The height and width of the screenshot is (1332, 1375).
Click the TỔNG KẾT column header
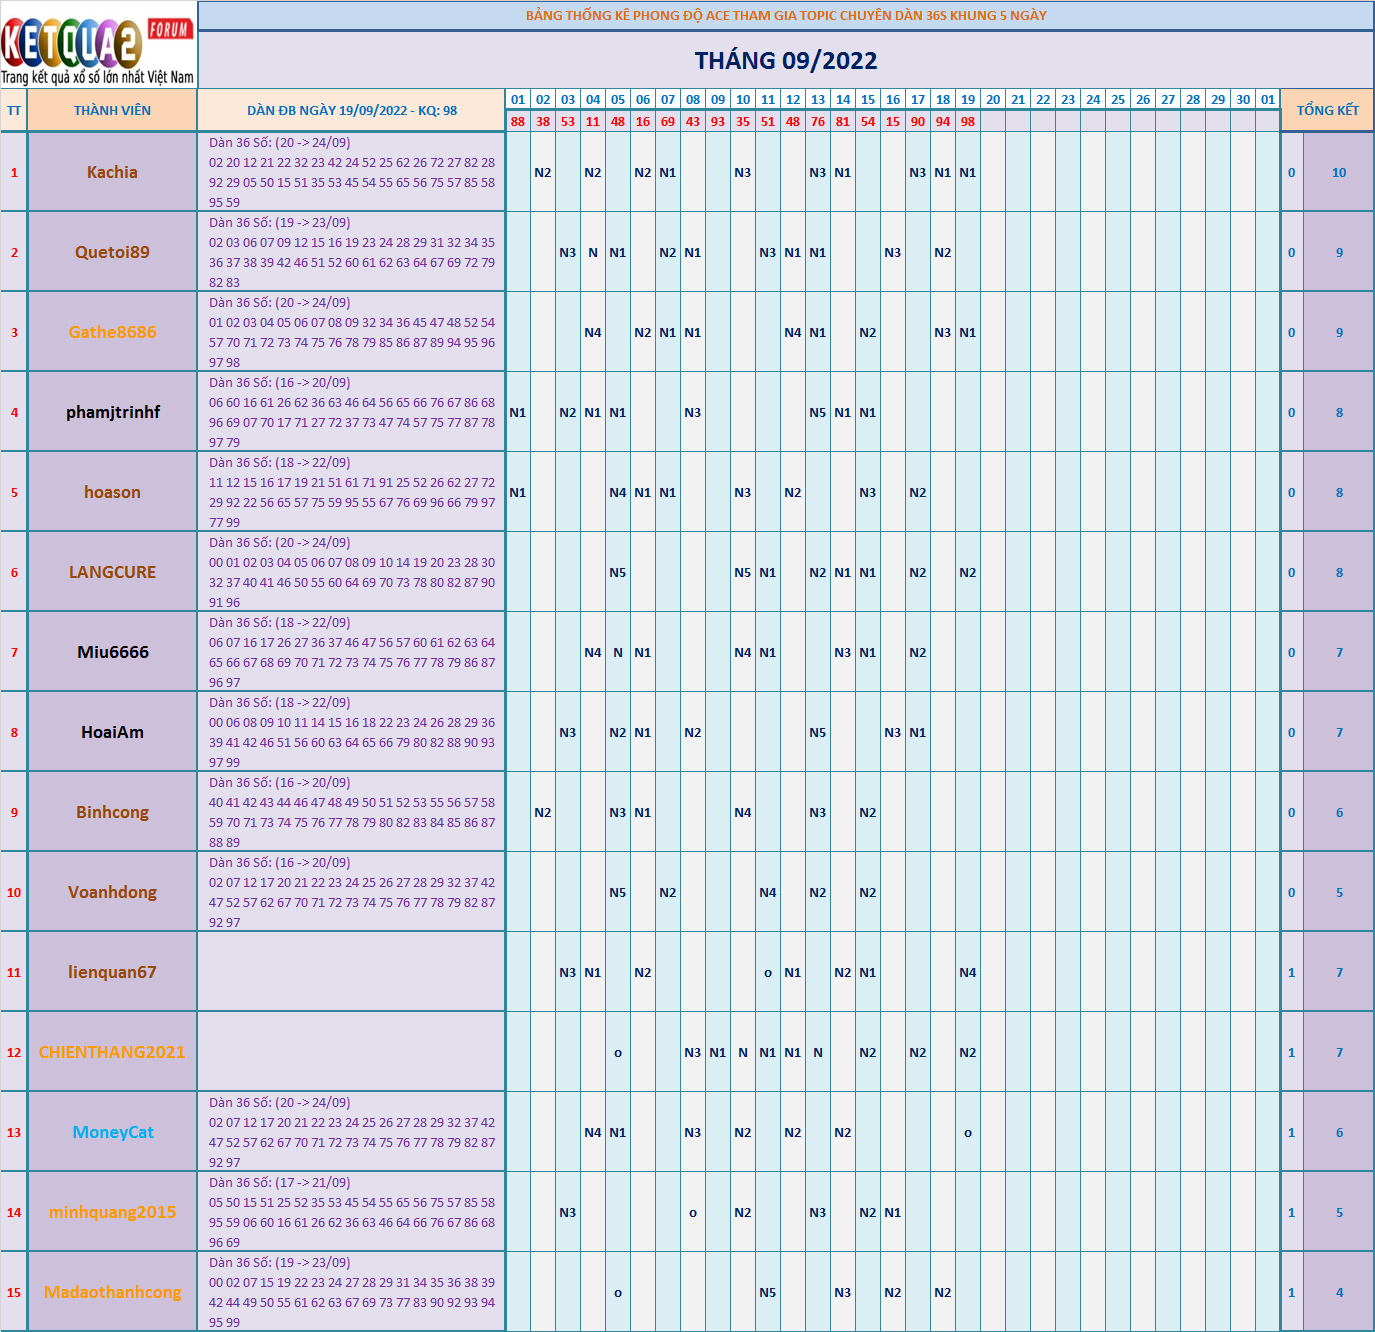click(x=1327, y=111)
